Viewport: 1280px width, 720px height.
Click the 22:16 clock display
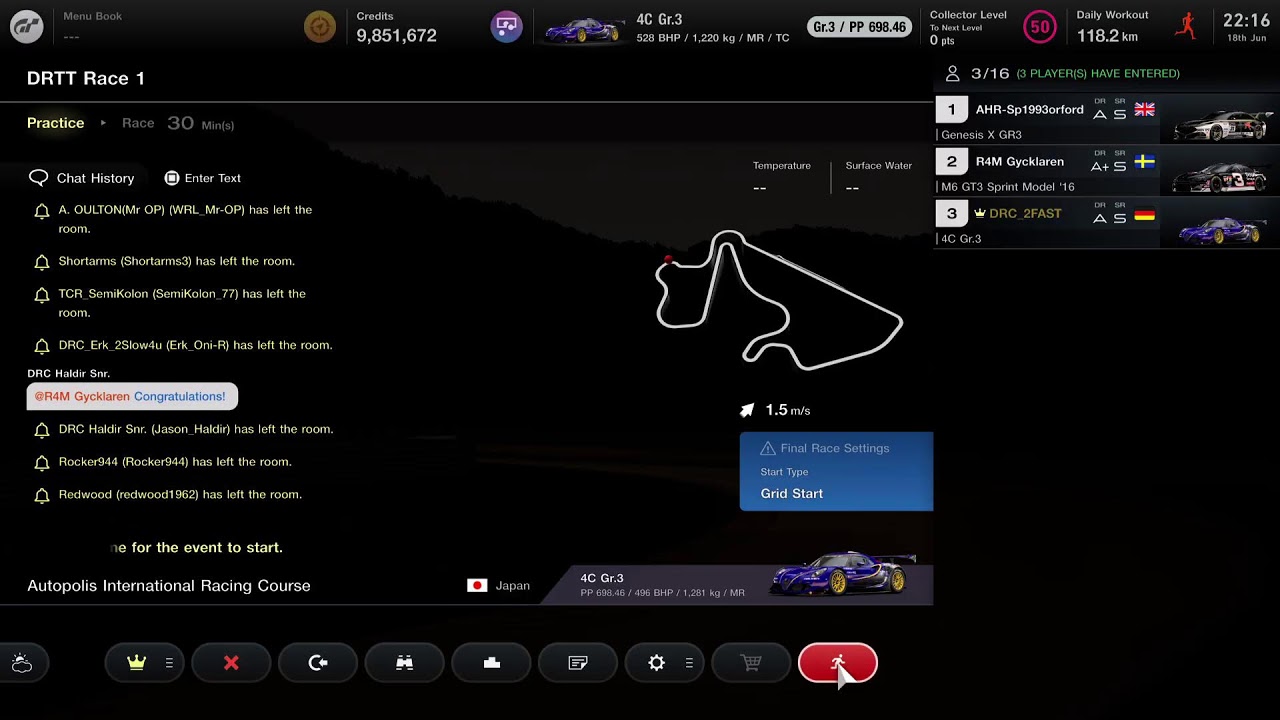click(1246, 20)
